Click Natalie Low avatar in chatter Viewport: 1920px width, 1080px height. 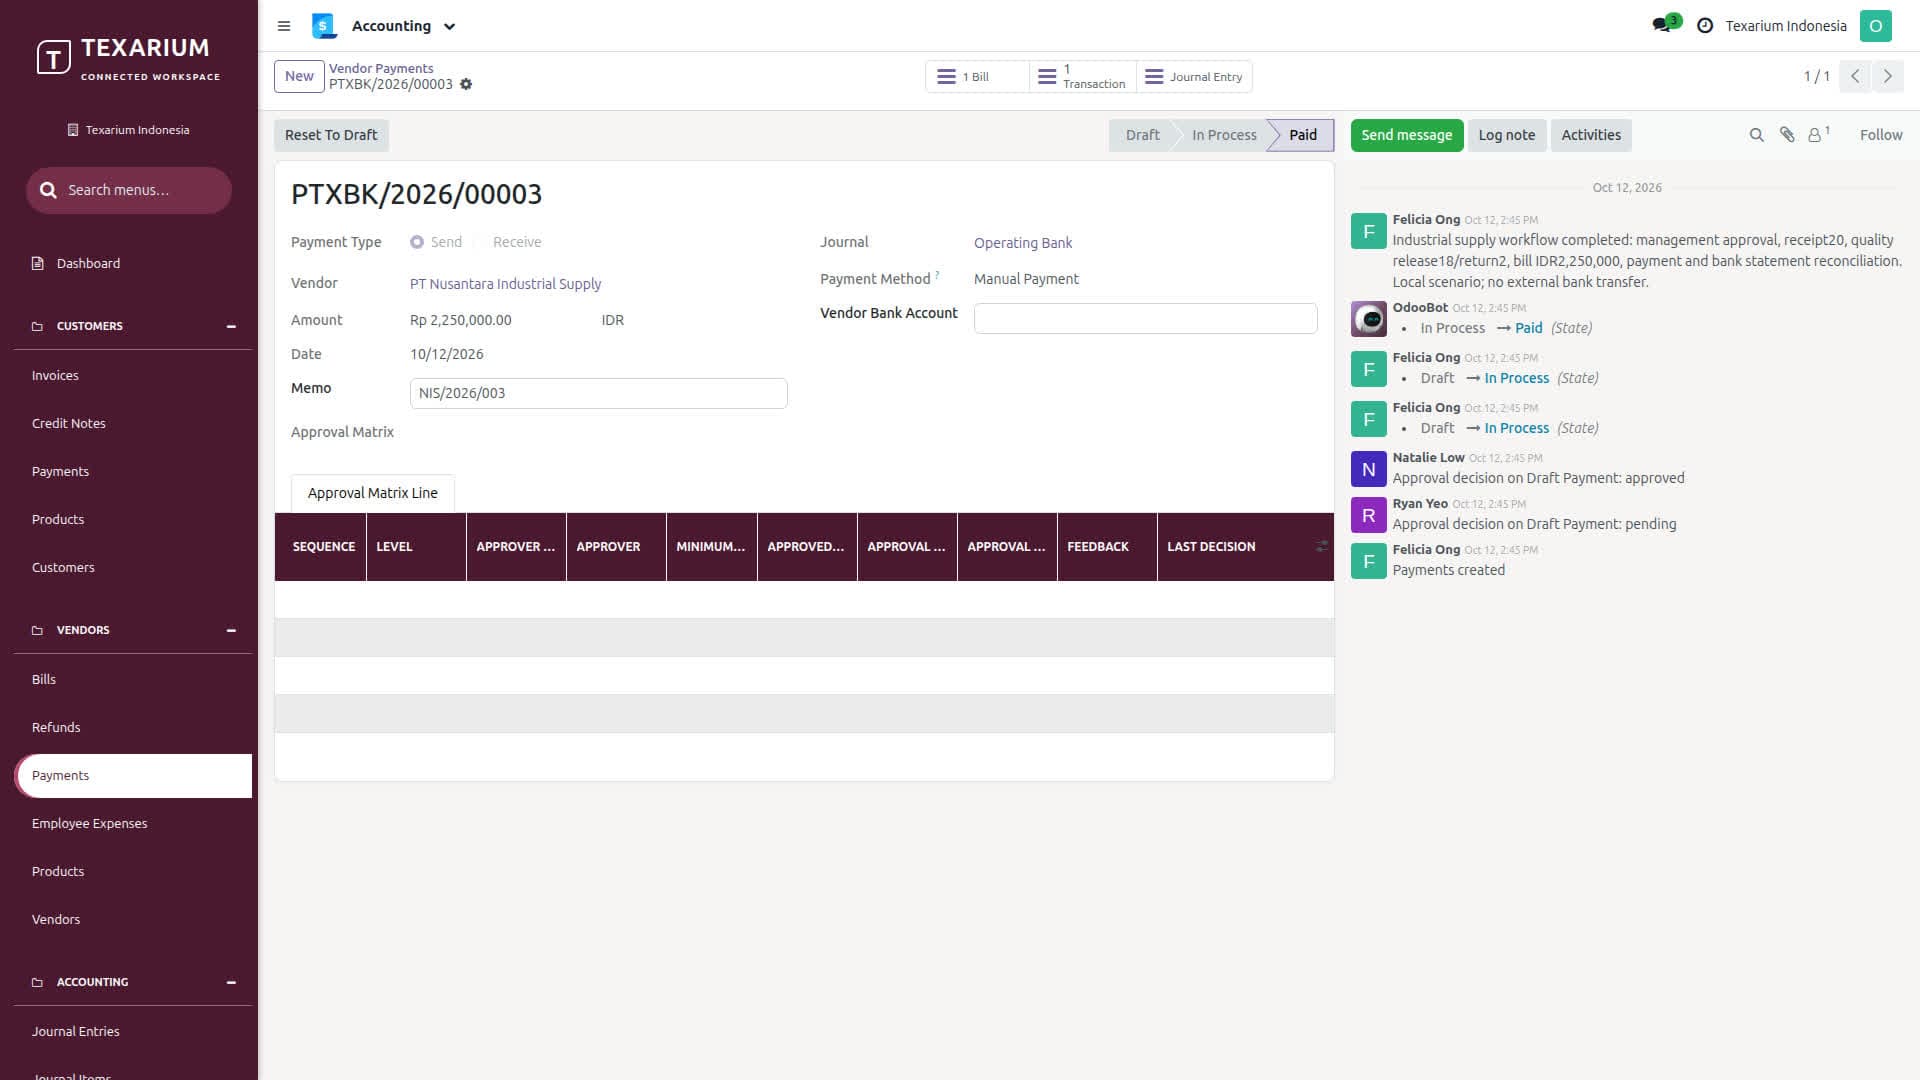pos(1368,469)
